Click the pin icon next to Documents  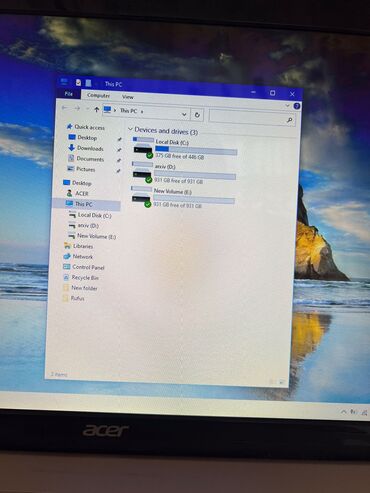pos(118,160)
